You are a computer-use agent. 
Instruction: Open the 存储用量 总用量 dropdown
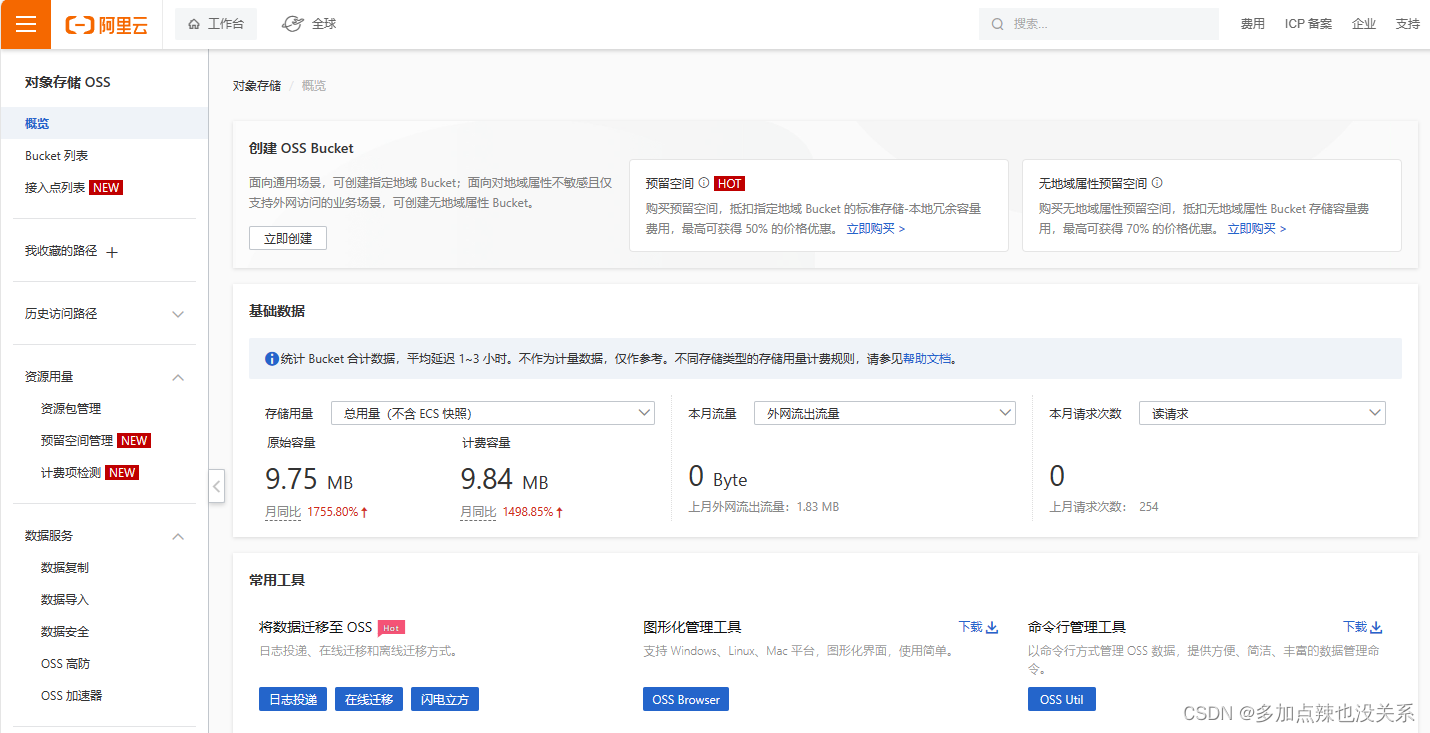point(493,413)
